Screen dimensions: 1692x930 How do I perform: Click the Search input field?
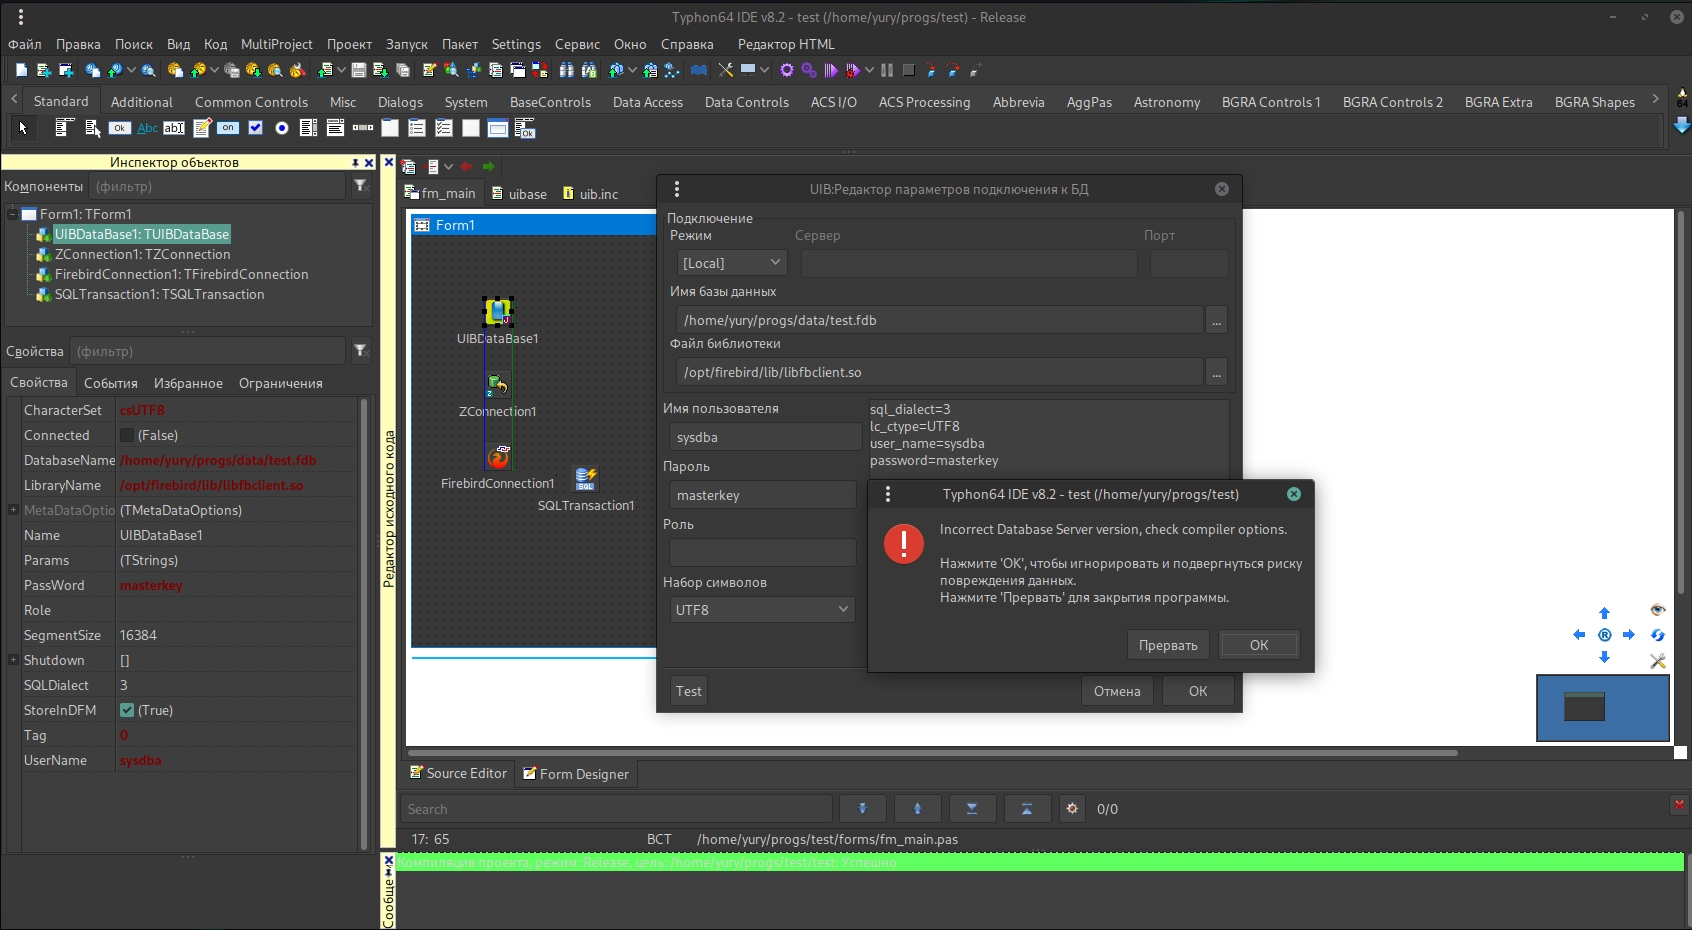pos(616,809)
